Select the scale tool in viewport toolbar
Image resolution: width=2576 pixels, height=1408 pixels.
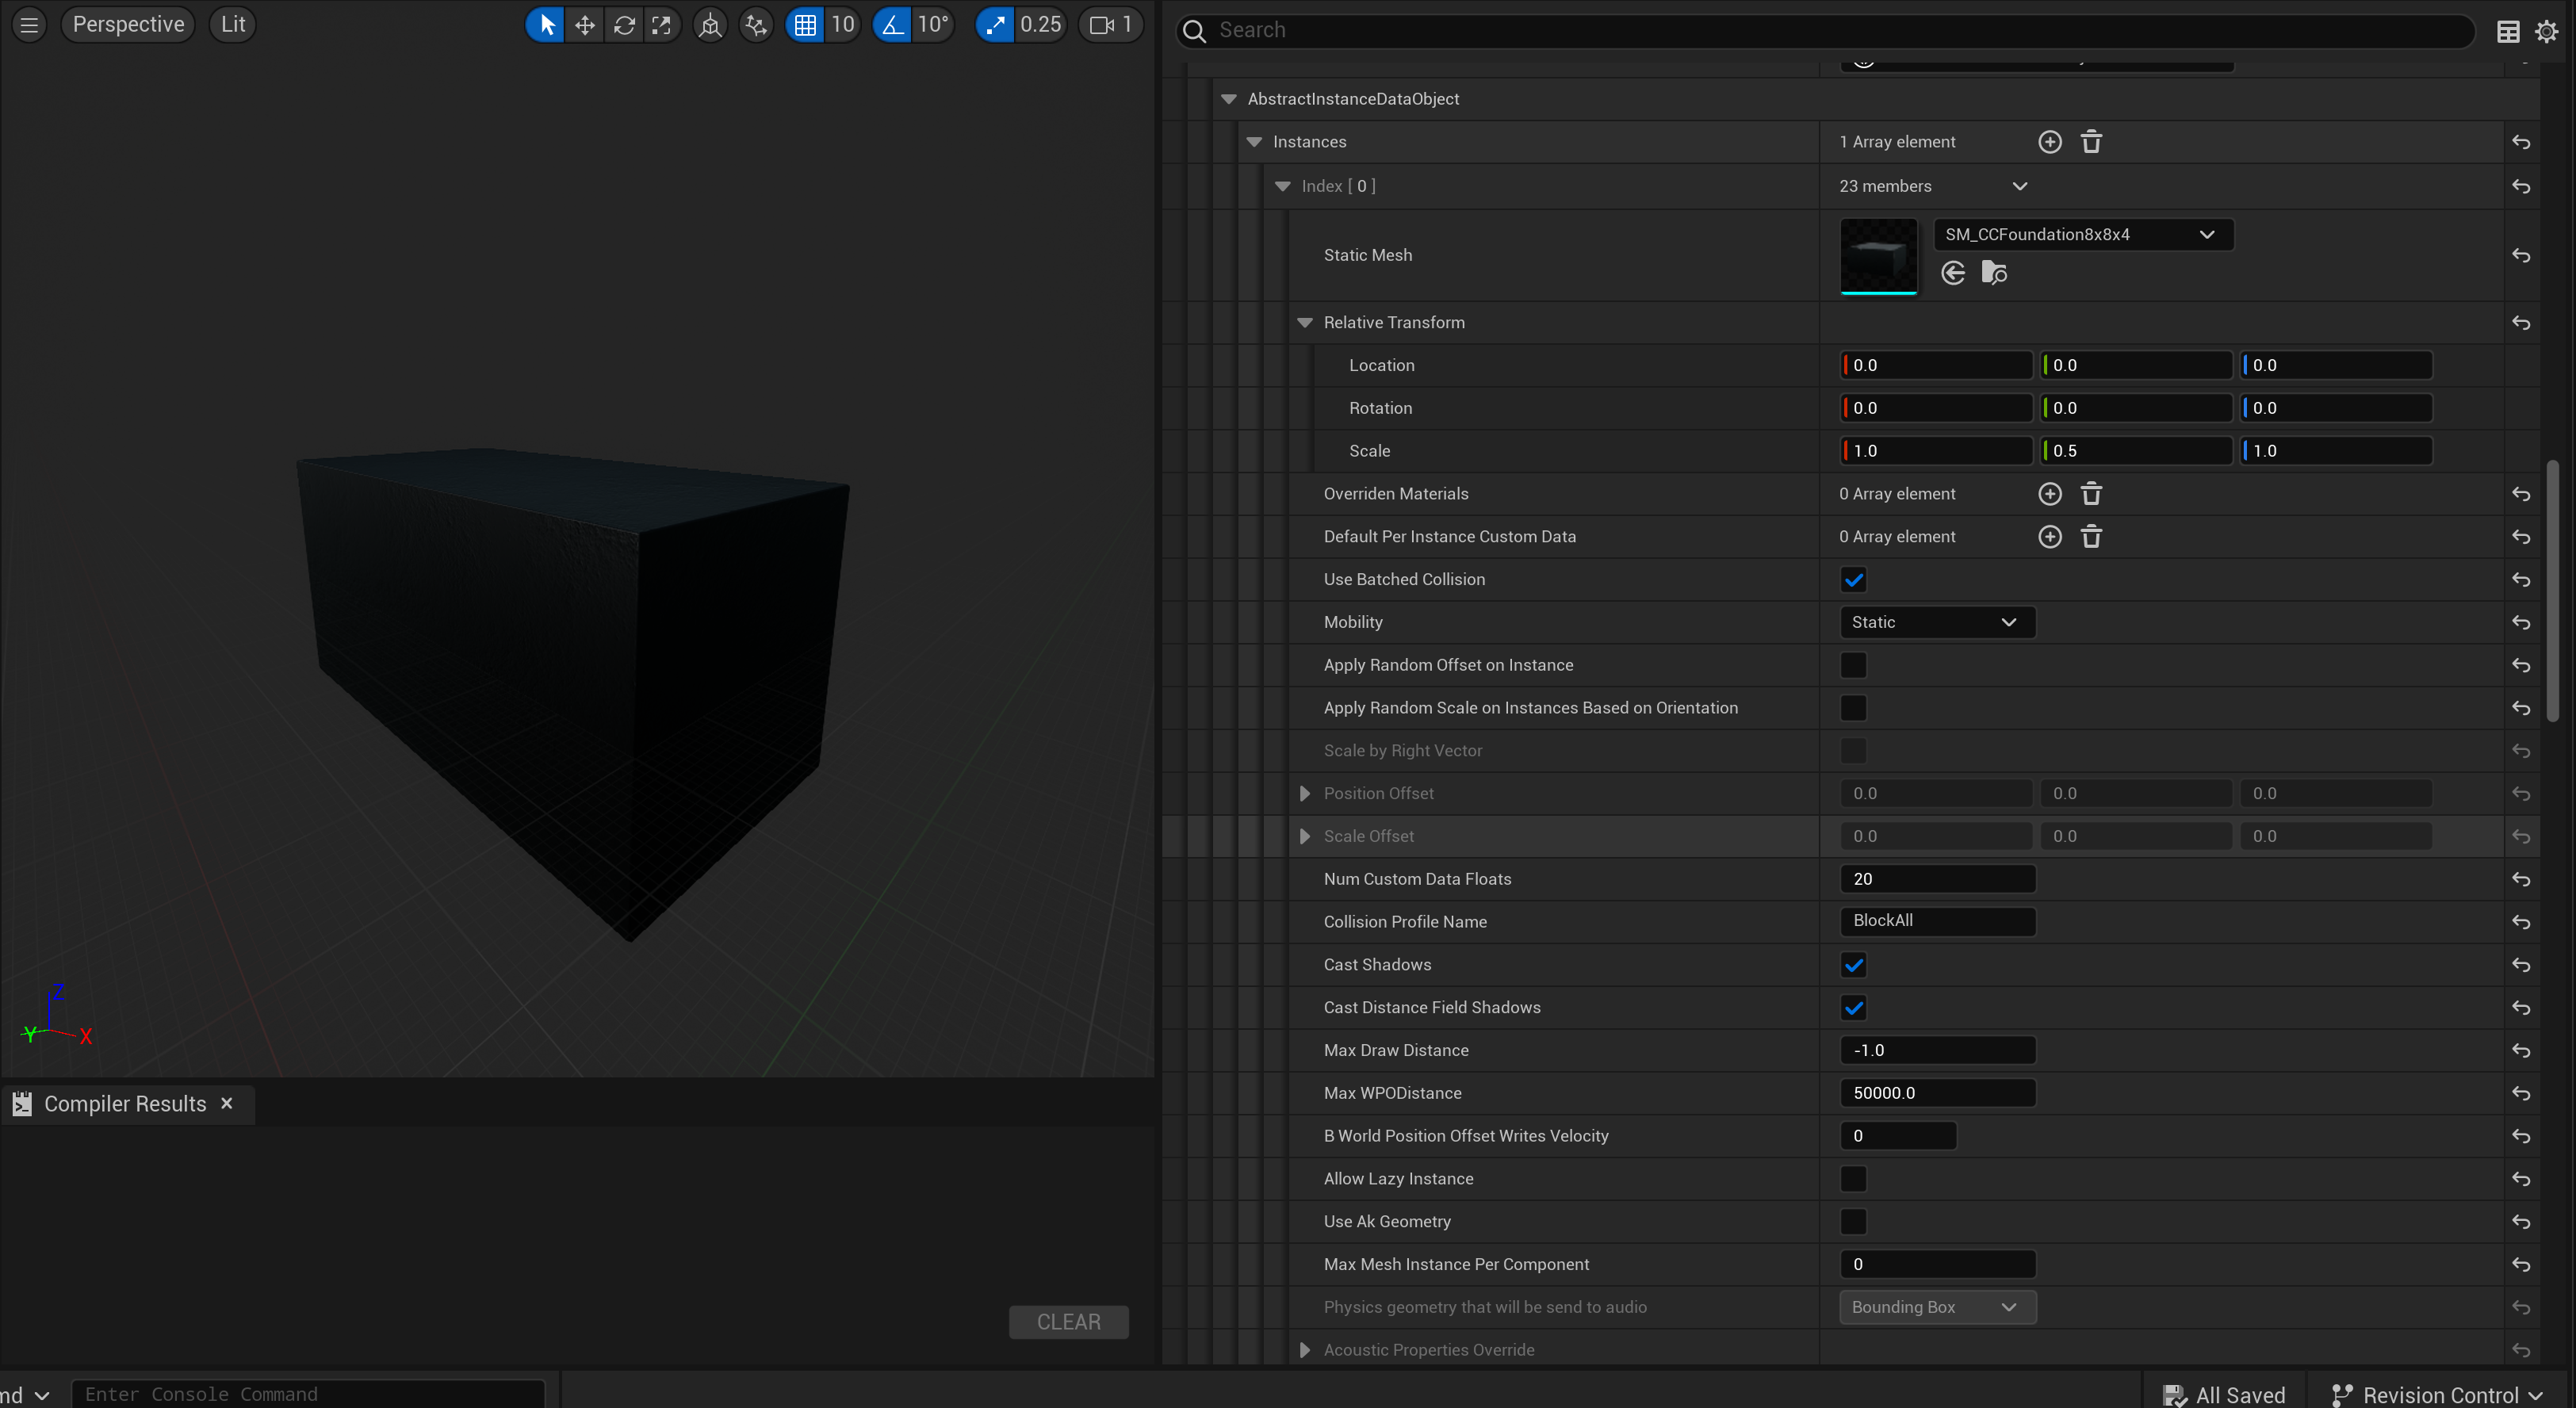[x=662, y=25]
